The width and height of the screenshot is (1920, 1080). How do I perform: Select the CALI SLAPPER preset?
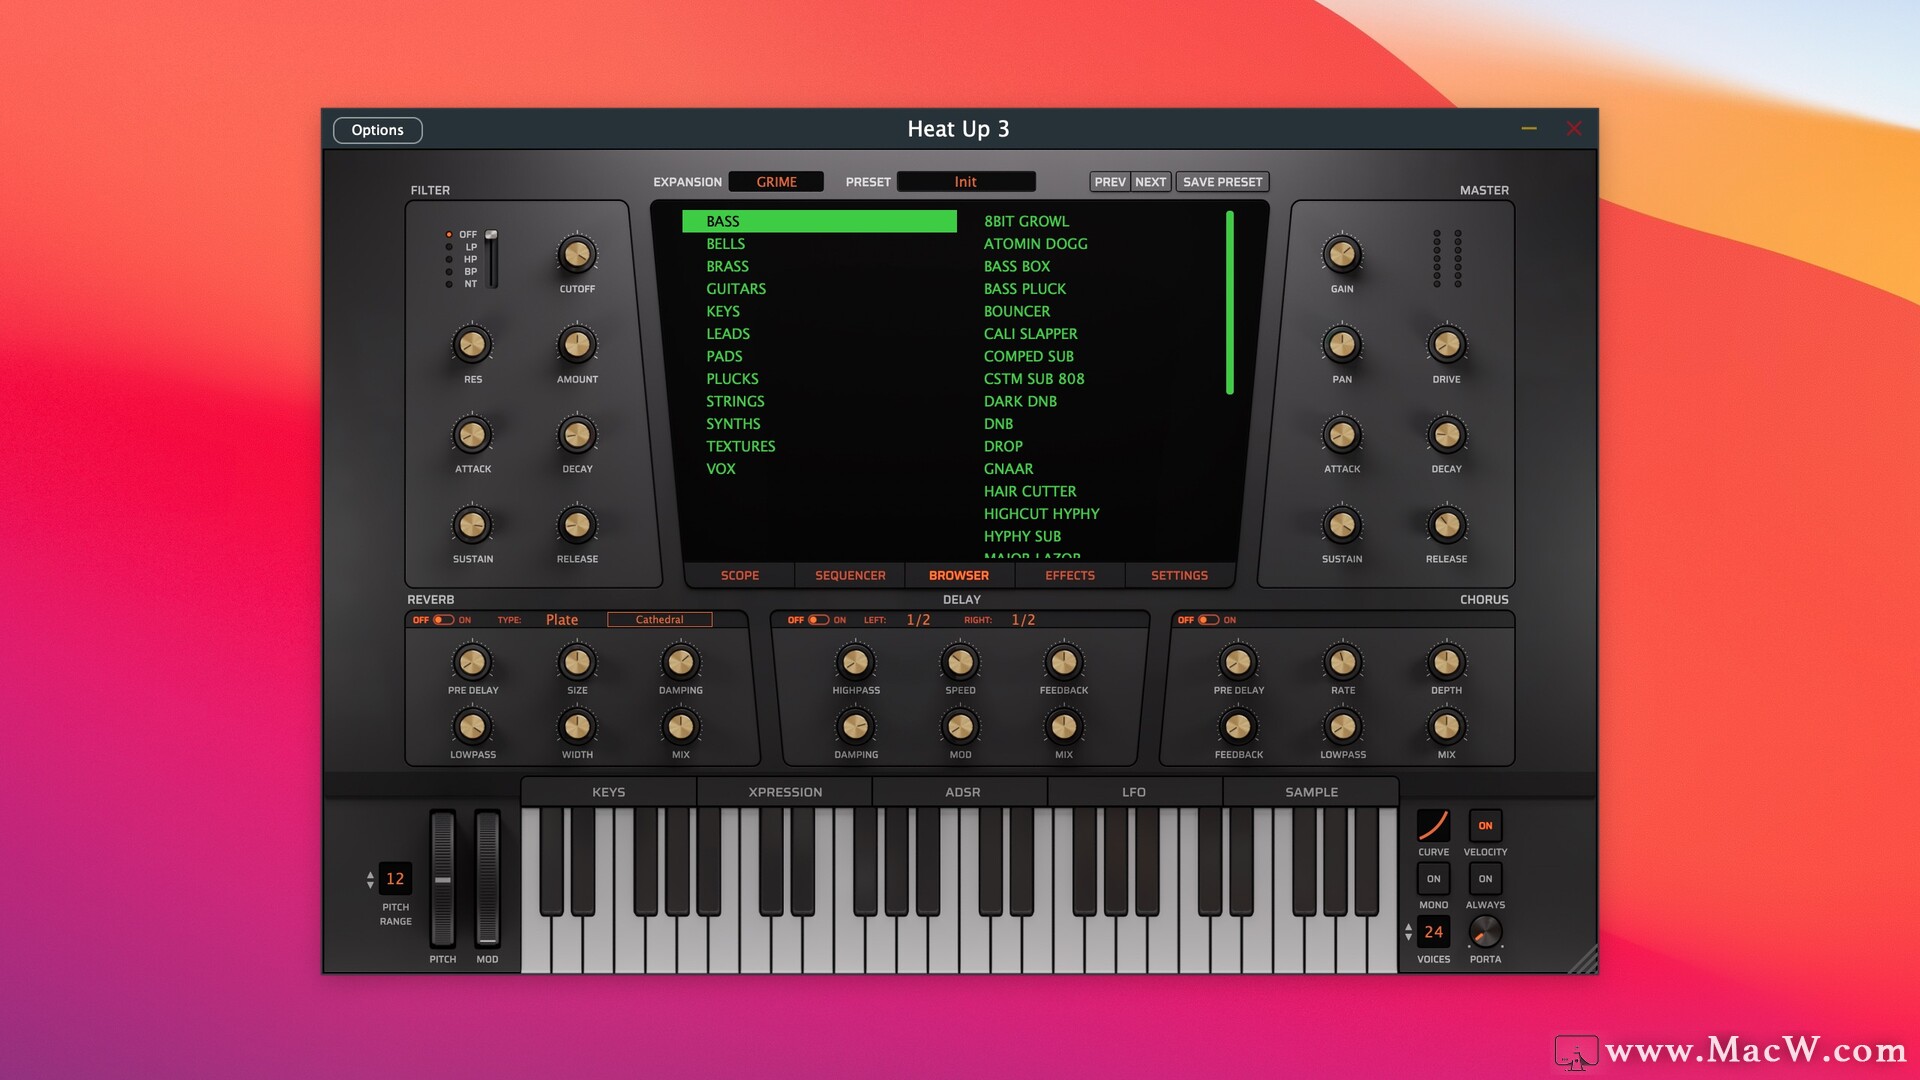click(1030, 334)
